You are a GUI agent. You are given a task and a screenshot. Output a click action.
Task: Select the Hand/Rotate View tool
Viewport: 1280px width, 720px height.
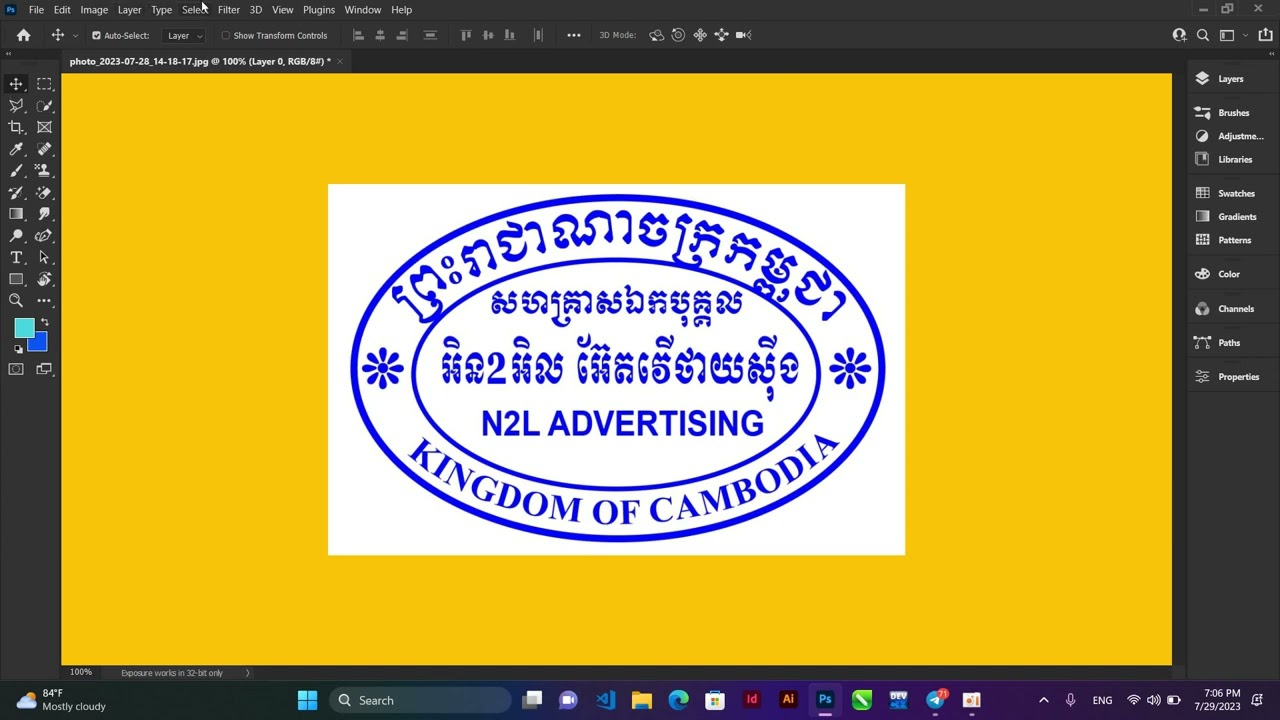[44, 279]
